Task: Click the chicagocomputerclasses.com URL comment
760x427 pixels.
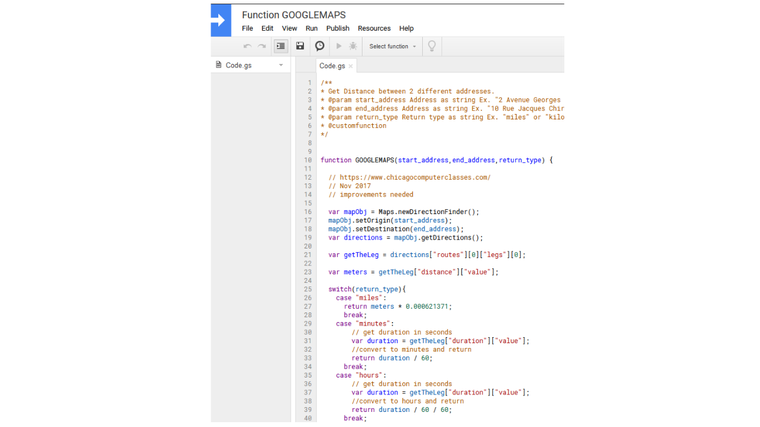Action: [x=410, y=177]
